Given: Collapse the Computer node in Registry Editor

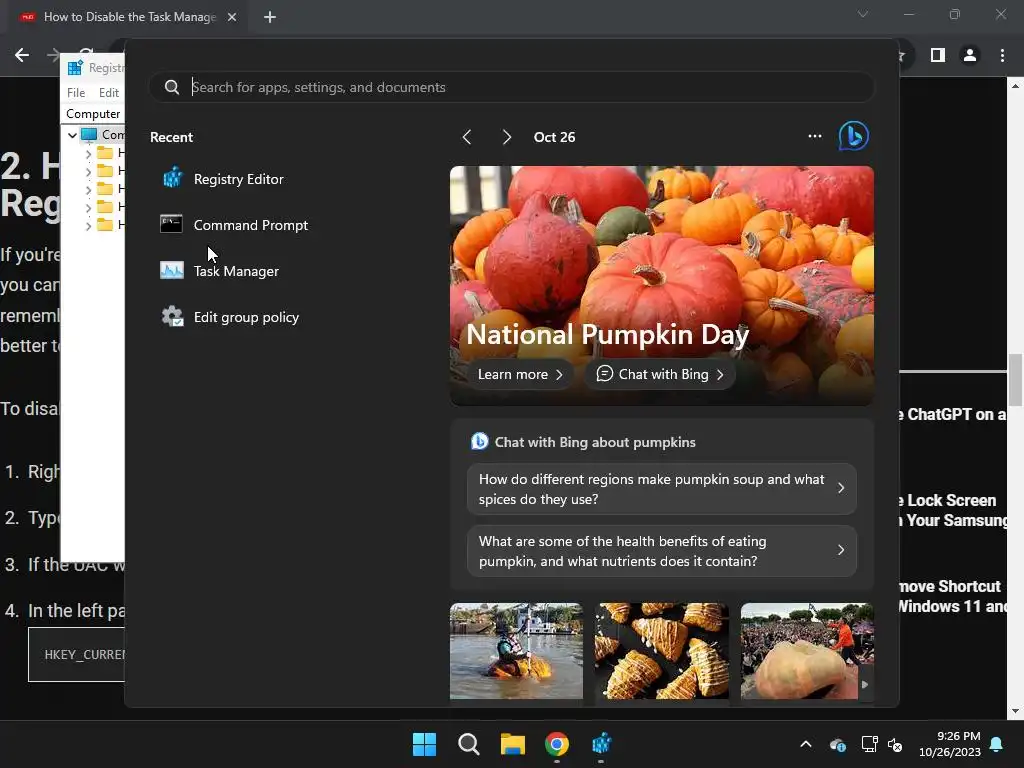Looking at the screenshot, I should [72, 135].
